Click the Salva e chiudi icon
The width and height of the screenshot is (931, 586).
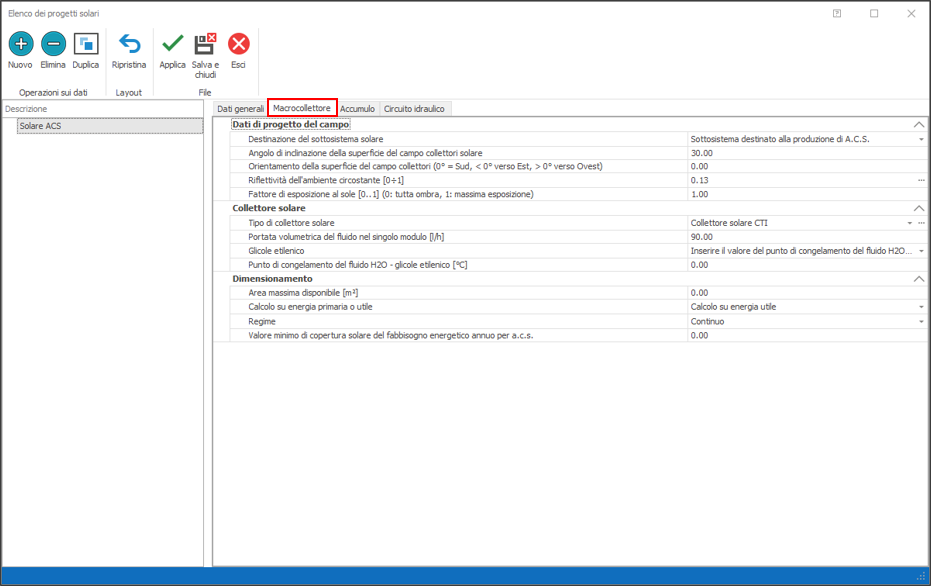coord(205,44)
